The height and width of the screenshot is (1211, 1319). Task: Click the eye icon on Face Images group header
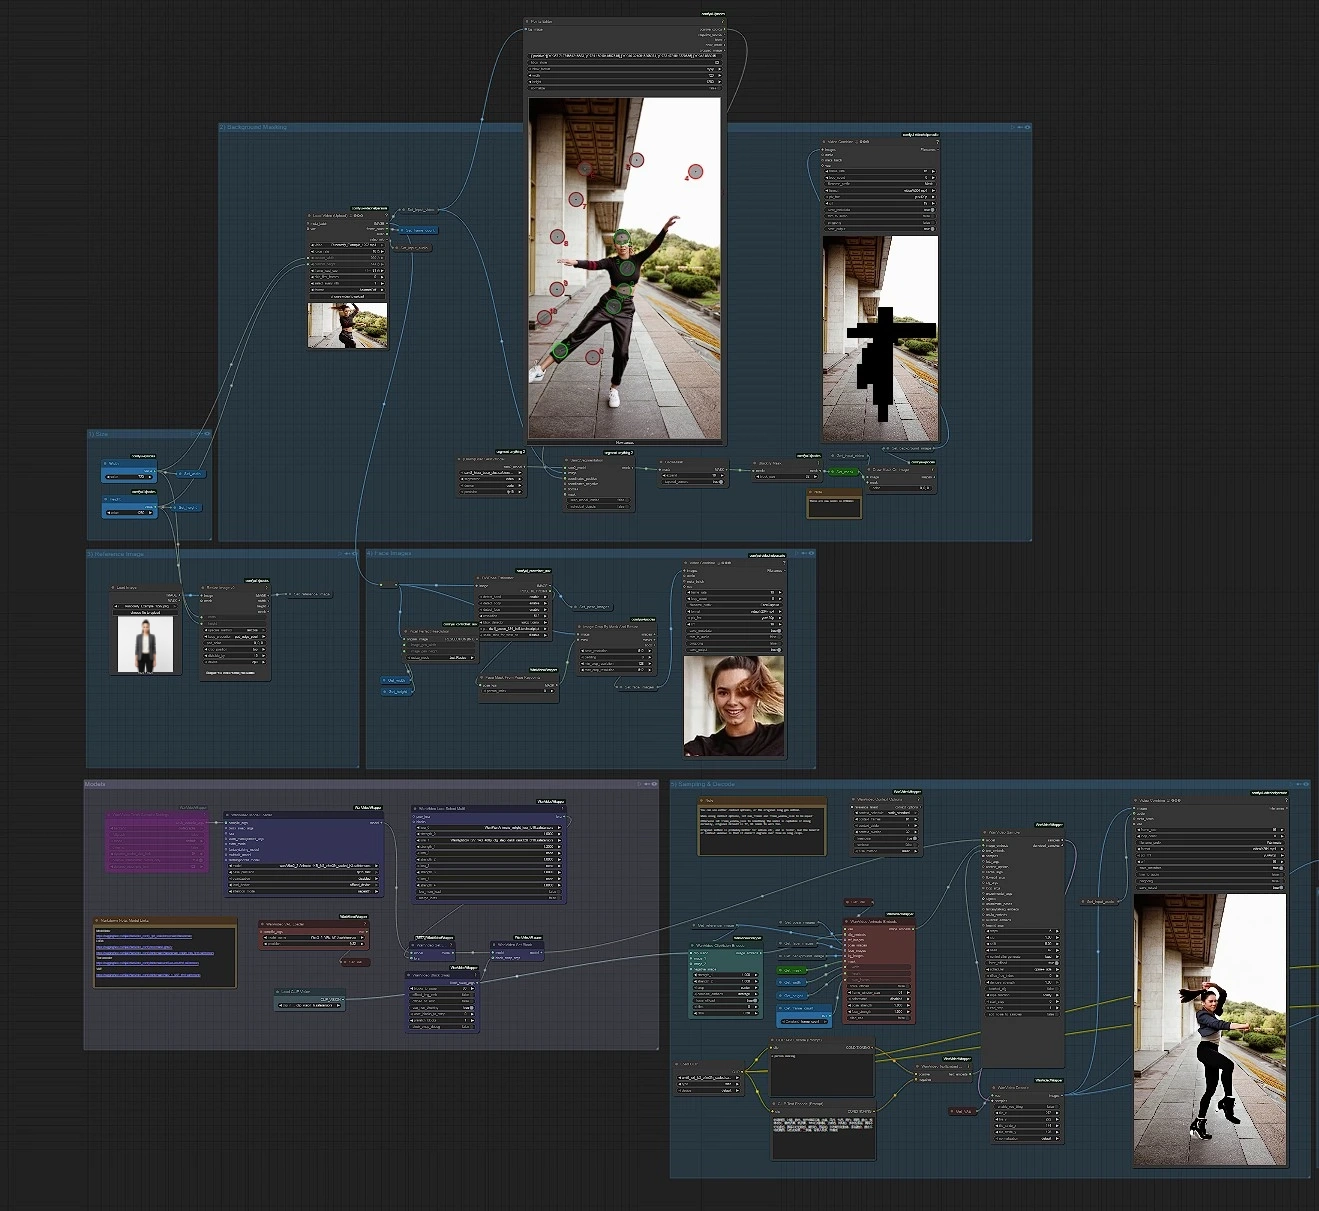coord(811,553)
